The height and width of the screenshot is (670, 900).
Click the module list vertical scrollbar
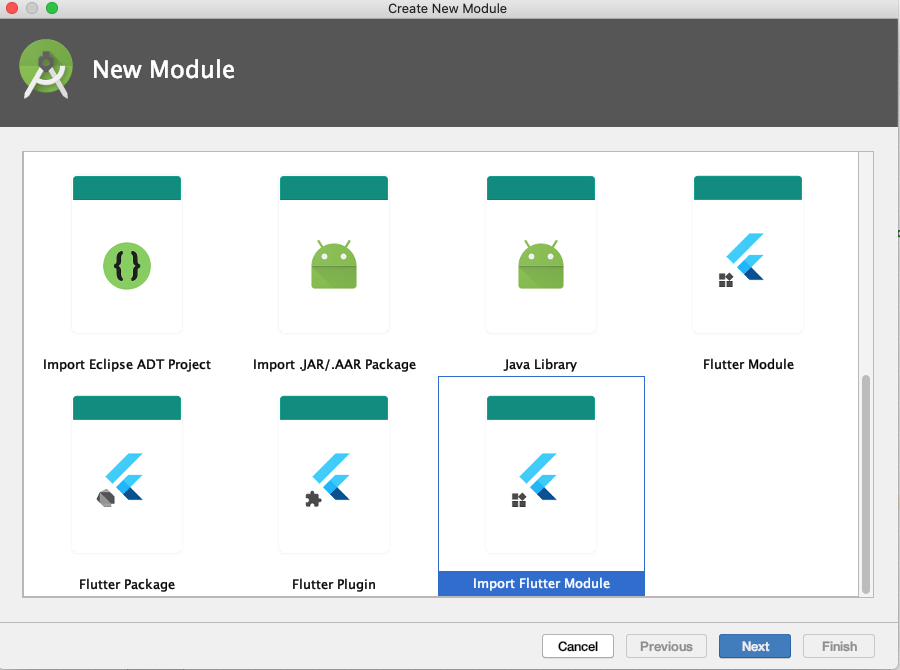[866, 484]
